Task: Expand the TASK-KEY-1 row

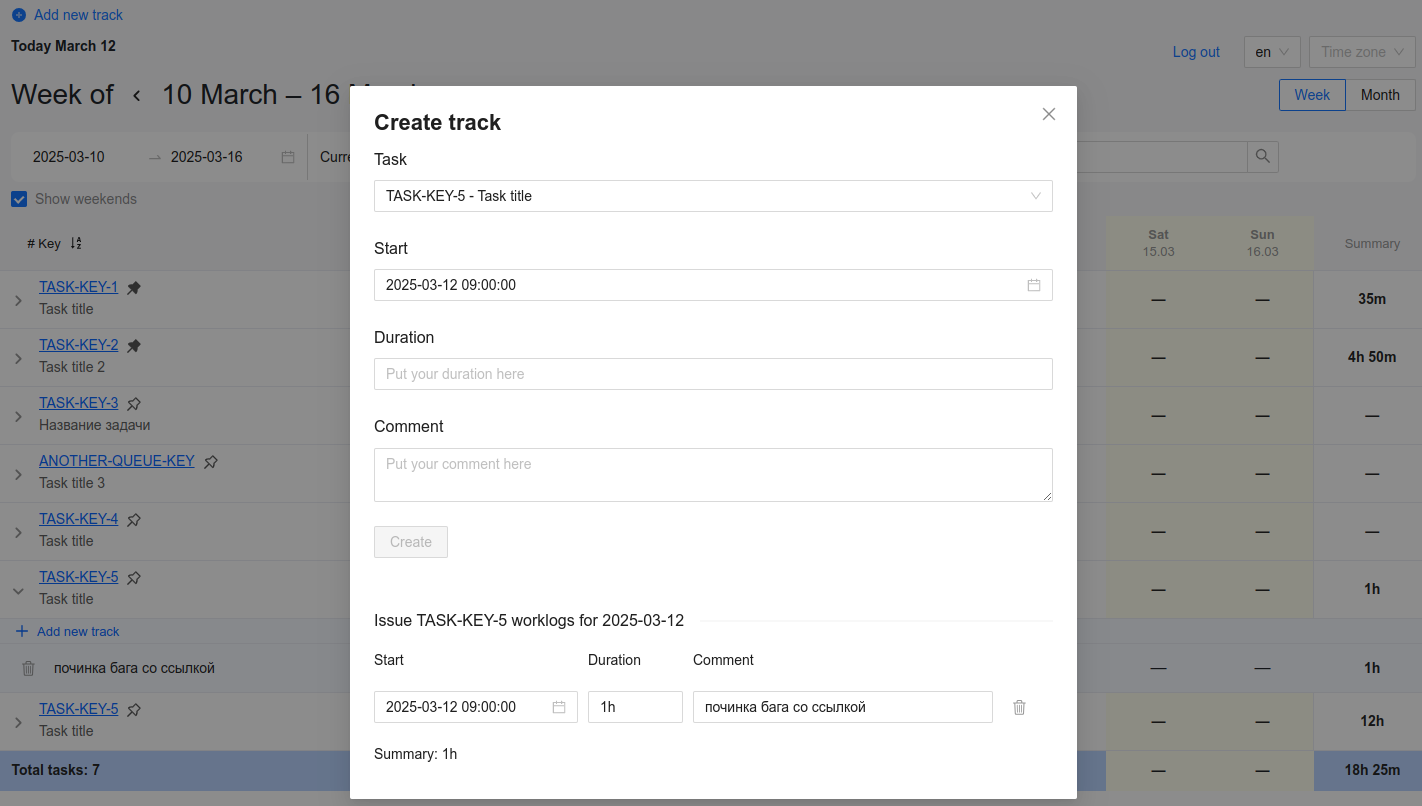Action: [x=18, y=300]
